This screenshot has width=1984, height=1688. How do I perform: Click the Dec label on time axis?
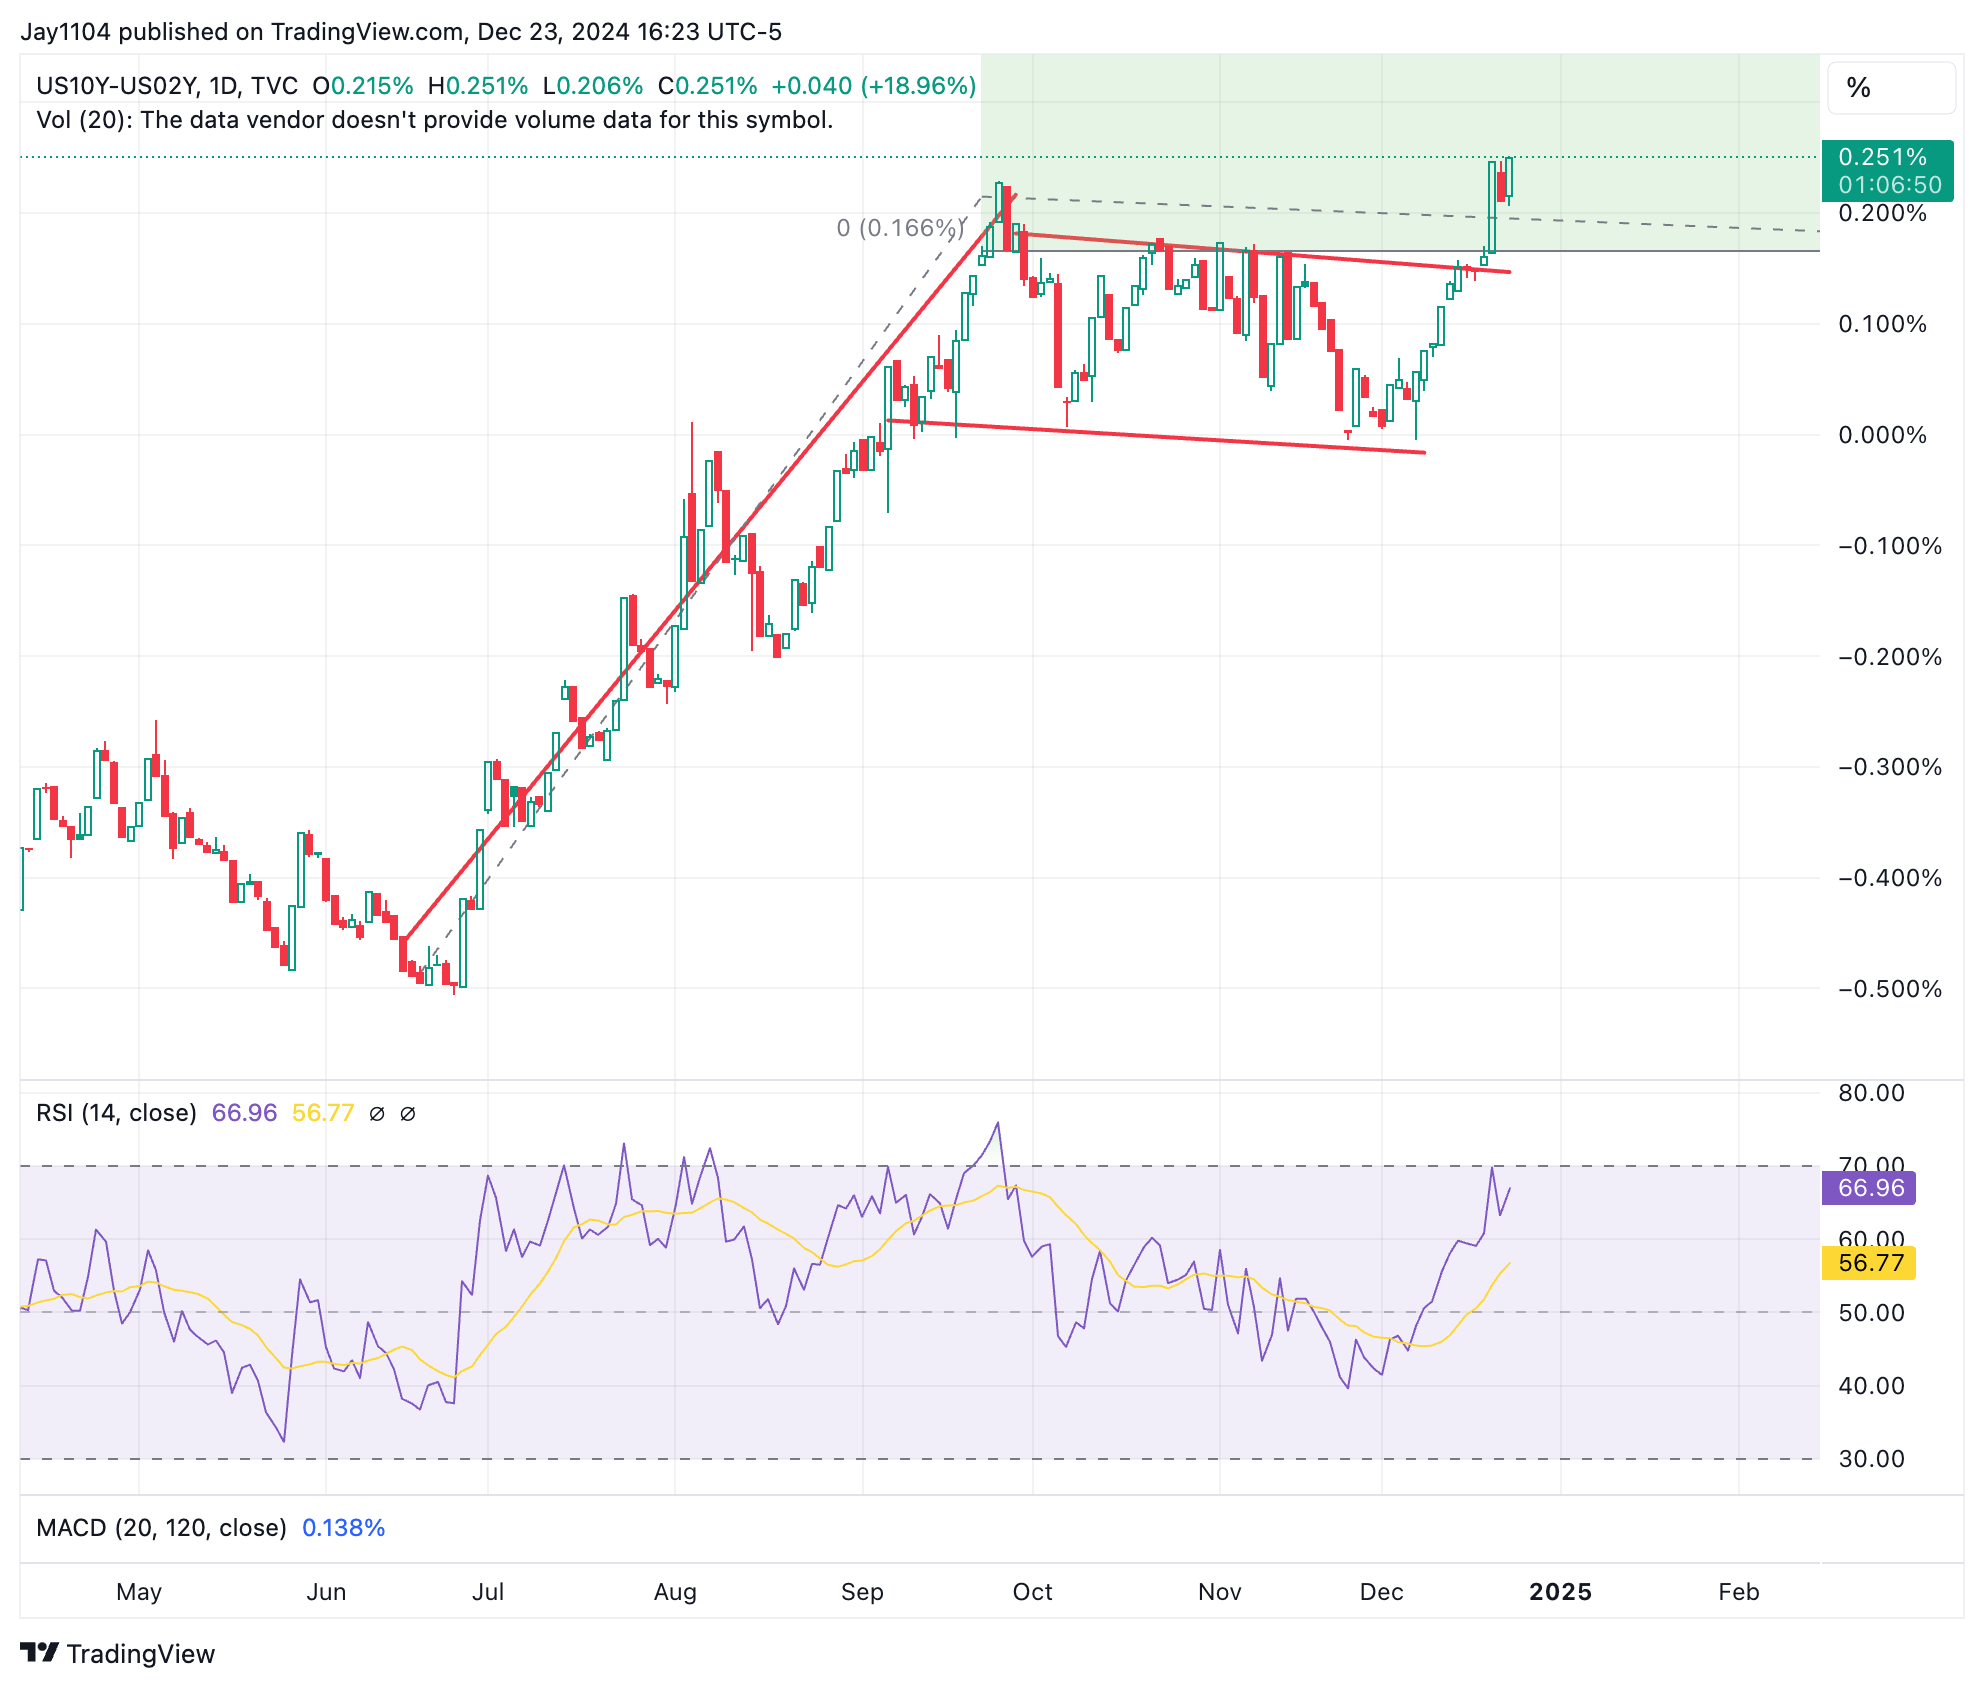1381,1592
